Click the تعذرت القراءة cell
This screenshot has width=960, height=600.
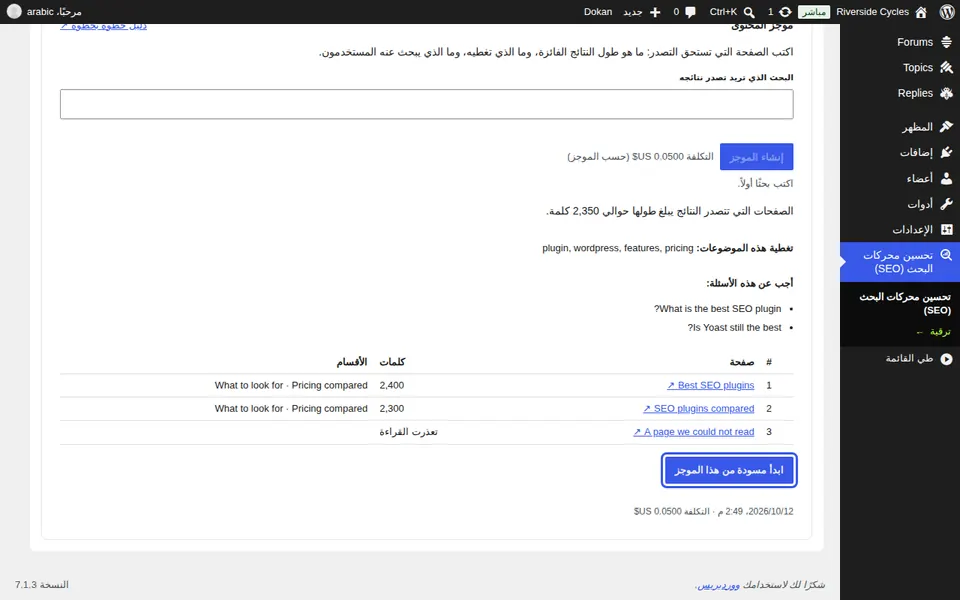(x=408, y=432)
